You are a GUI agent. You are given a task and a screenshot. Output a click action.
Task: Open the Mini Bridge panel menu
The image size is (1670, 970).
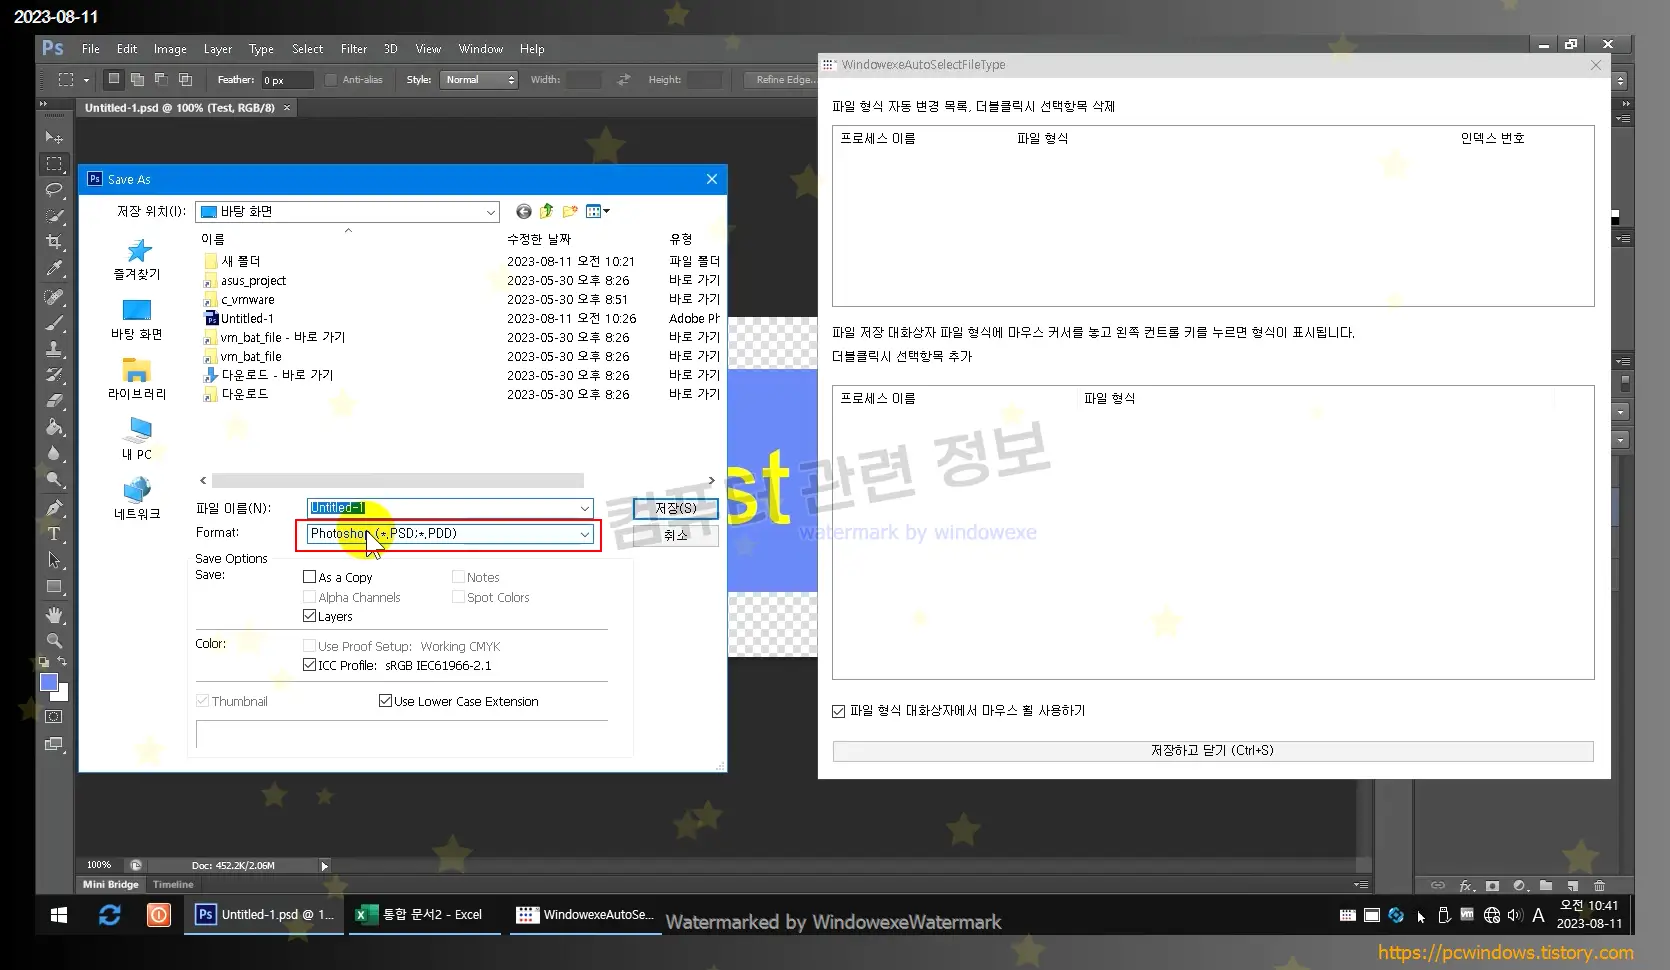(1360, 885)
